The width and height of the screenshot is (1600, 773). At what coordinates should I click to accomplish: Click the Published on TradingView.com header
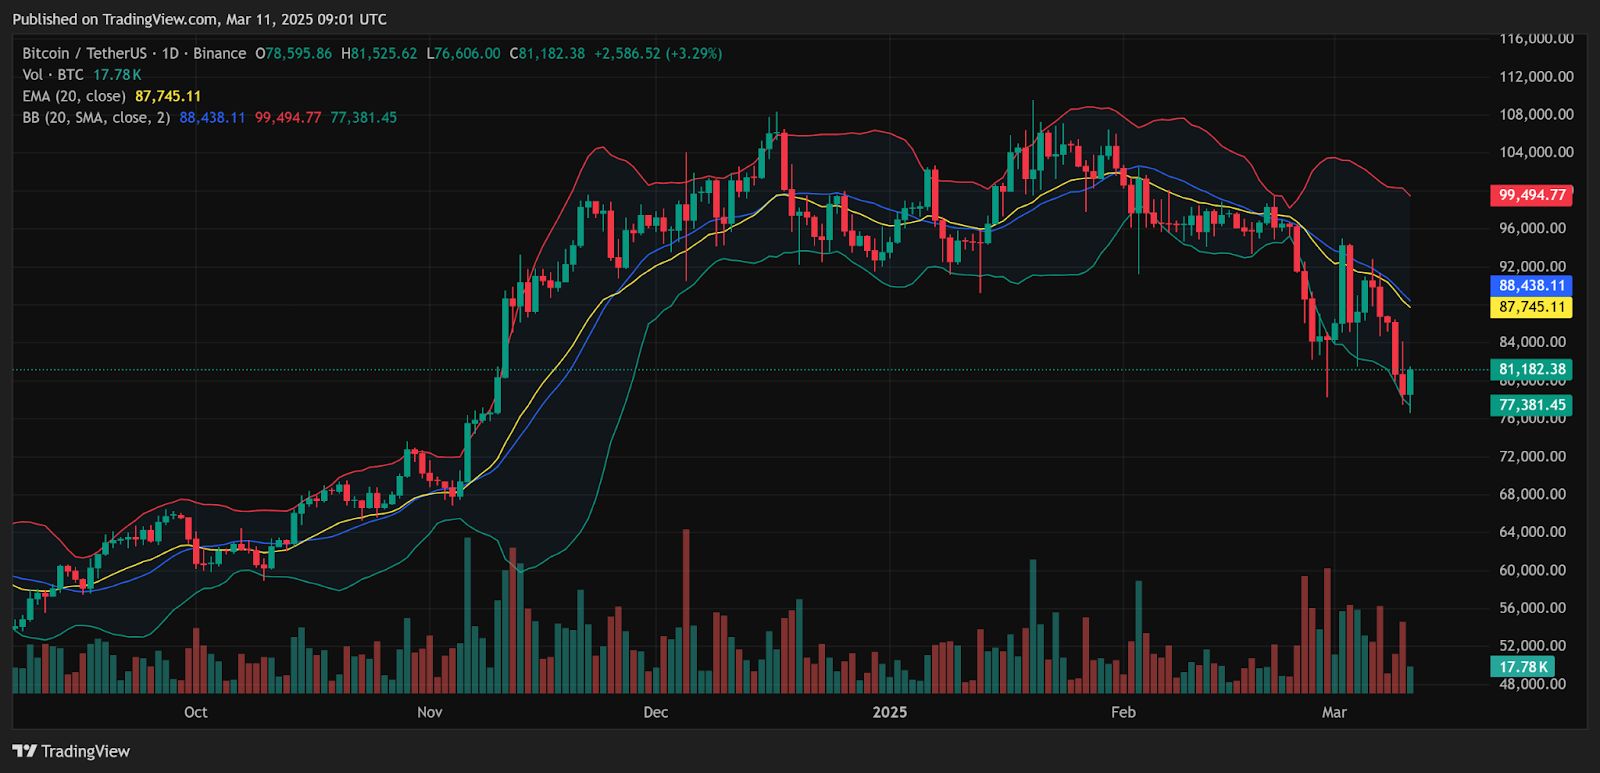tap(199, 19)
